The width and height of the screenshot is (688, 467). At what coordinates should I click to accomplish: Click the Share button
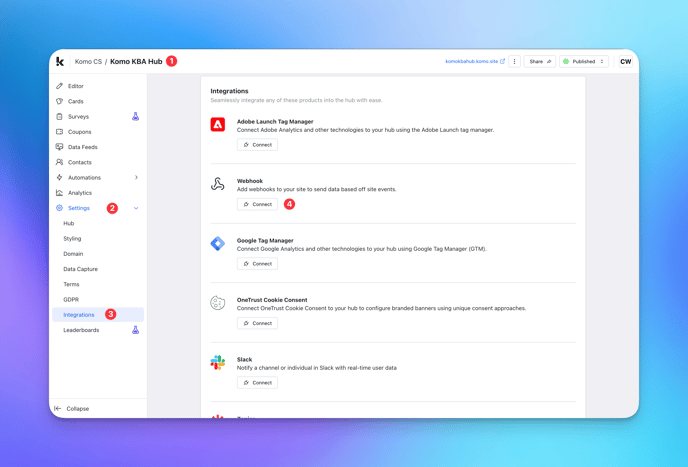(x=540, y=61)
